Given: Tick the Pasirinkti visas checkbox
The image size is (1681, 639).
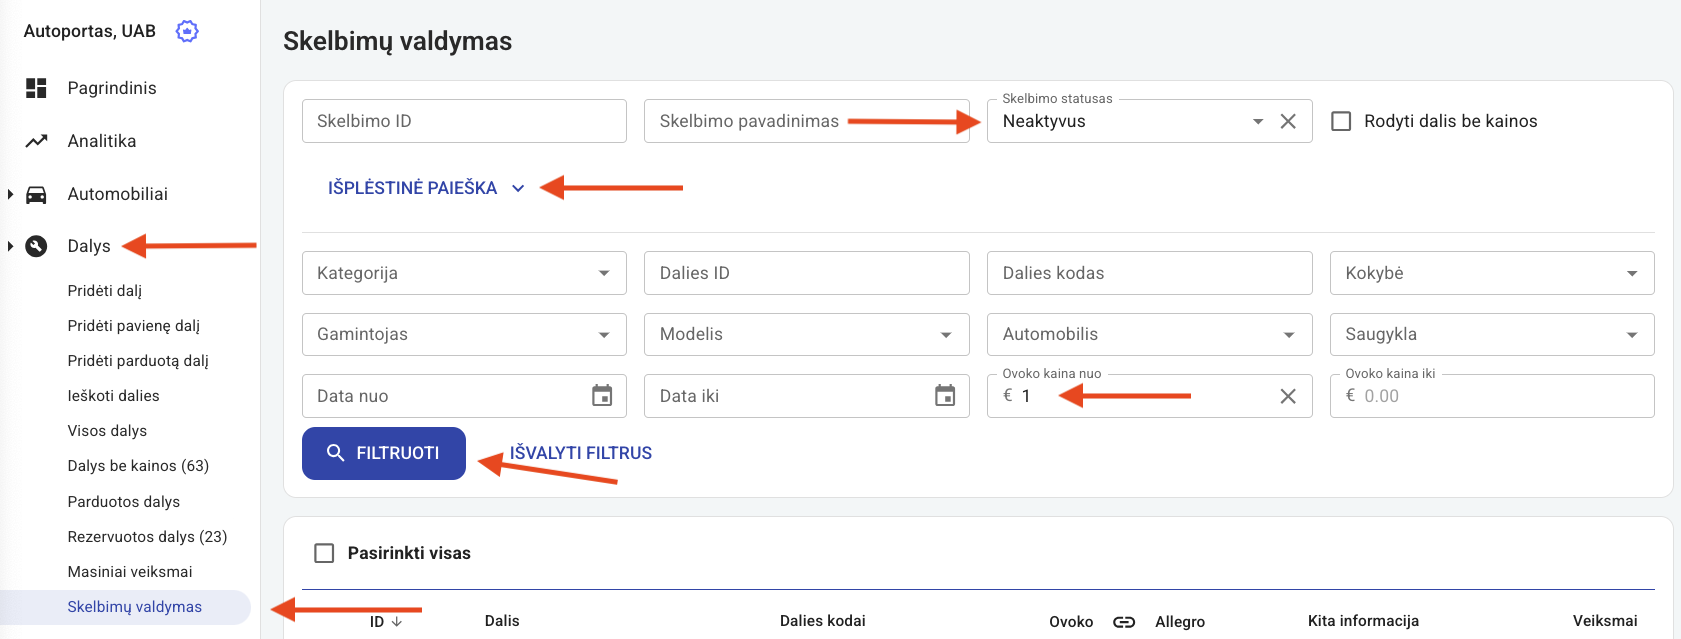Looking at the screenshot, I should 324,553.
